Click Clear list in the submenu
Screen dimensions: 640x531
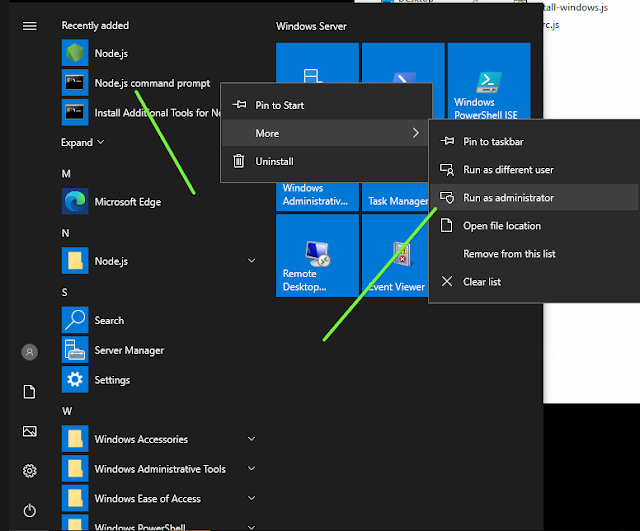coord(535,282)
